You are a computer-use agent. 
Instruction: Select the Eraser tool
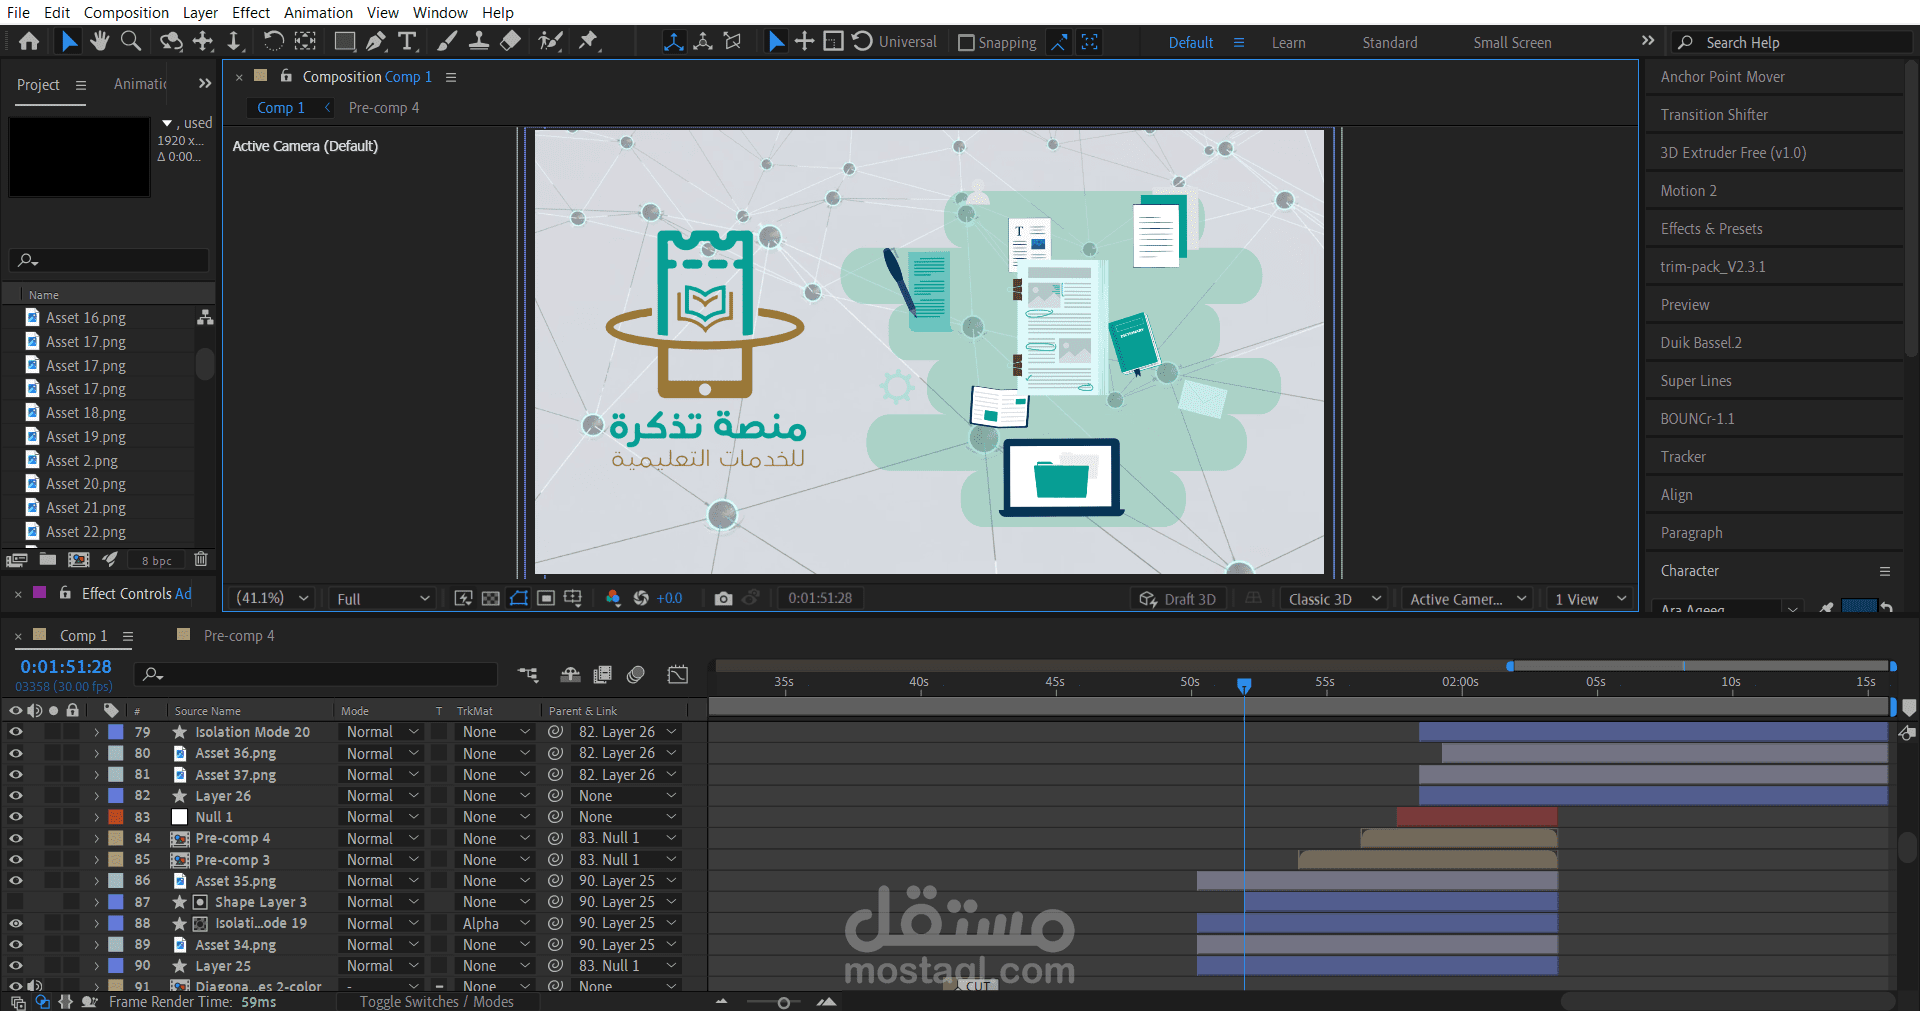(x=510, y=42)
